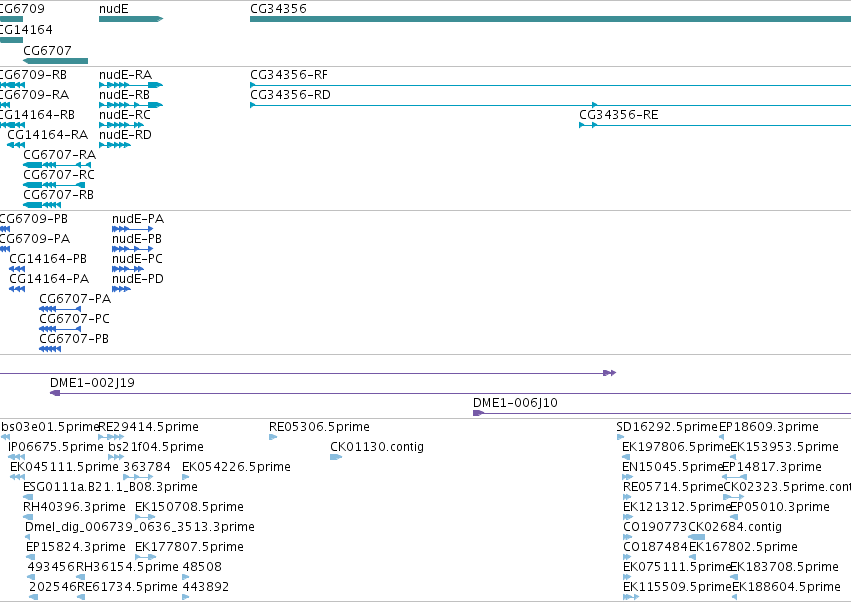
Task: Click the EN15045.5prime label
Action: 672,467
